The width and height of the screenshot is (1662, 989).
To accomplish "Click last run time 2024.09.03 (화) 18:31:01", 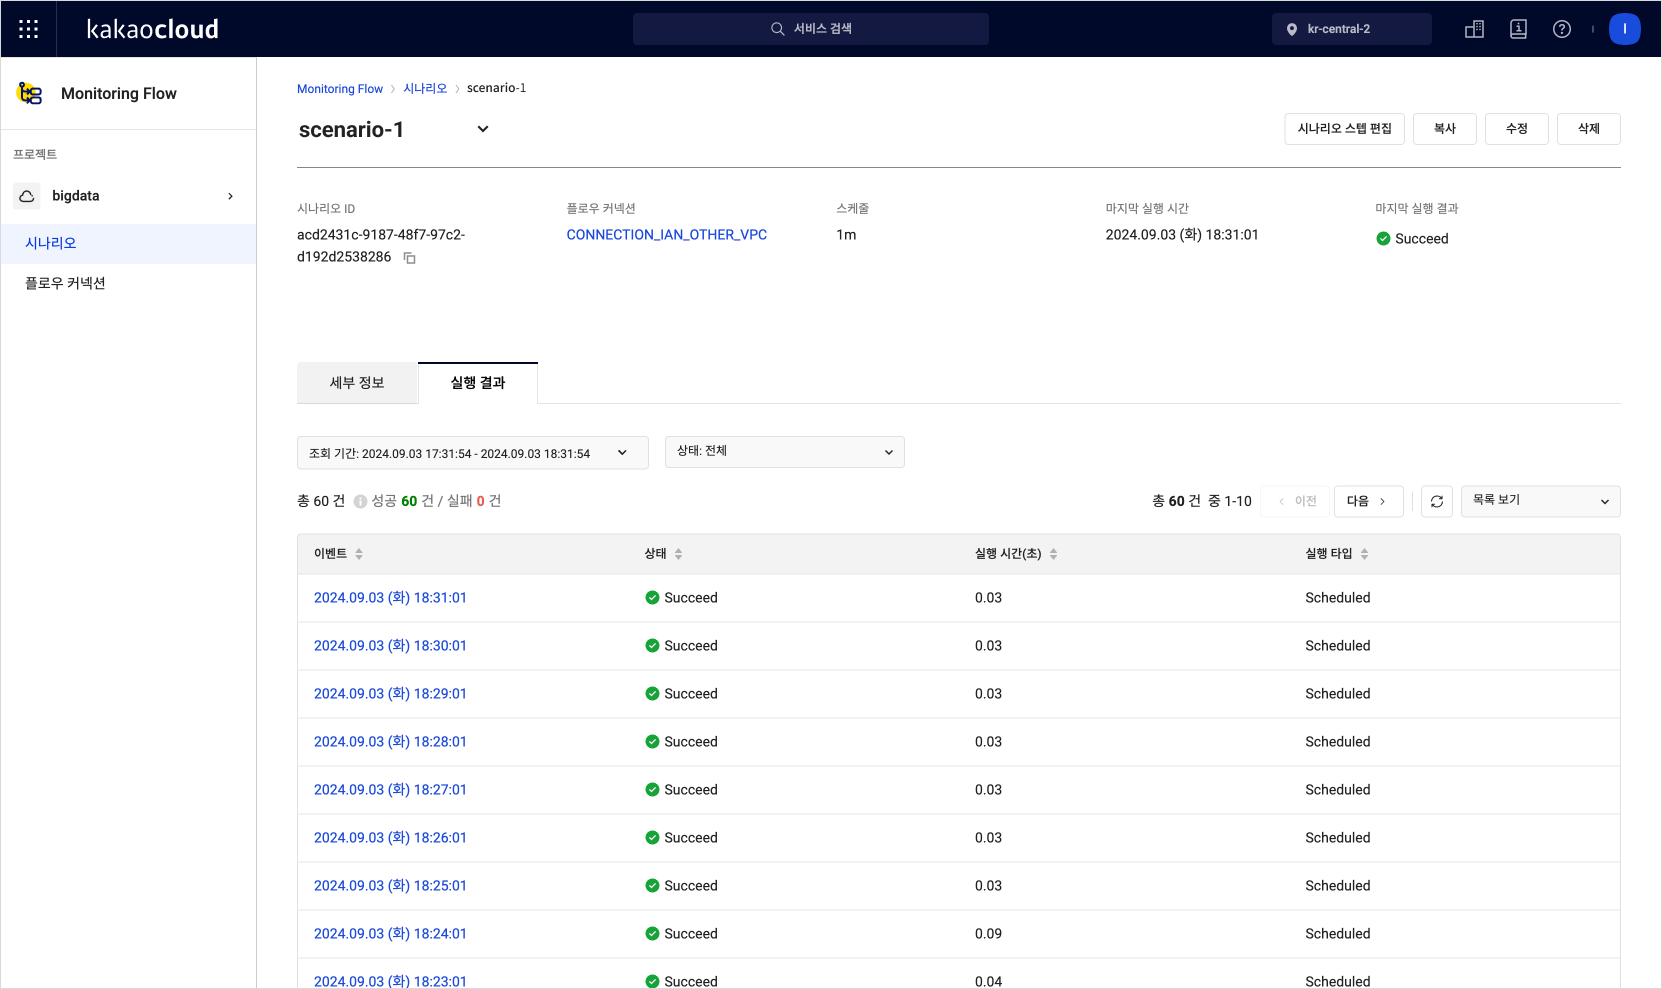I will 1182,235.
